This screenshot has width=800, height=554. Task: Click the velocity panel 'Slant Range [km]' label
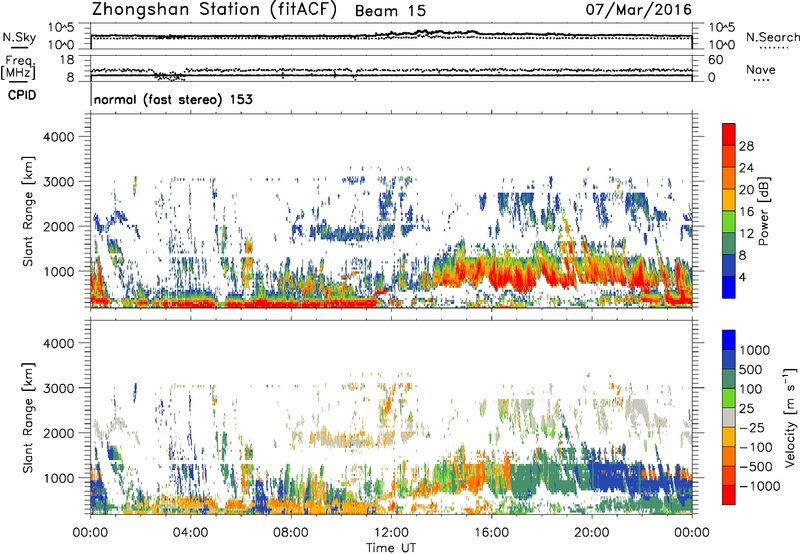pos(28,418)
